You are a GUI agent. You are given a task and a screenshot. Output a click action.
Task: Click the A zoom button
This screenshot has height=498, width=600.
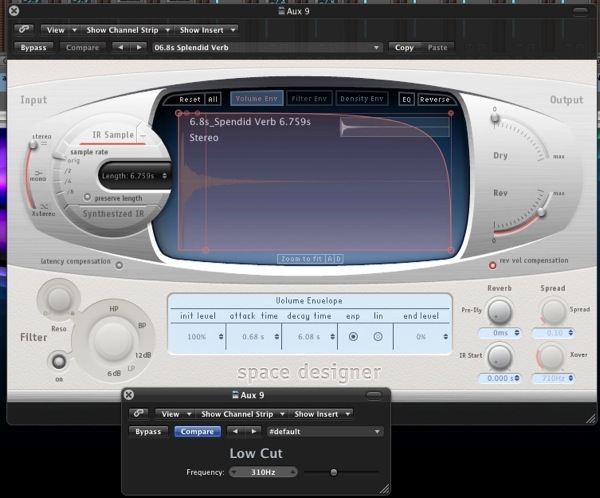pos(329,259)
